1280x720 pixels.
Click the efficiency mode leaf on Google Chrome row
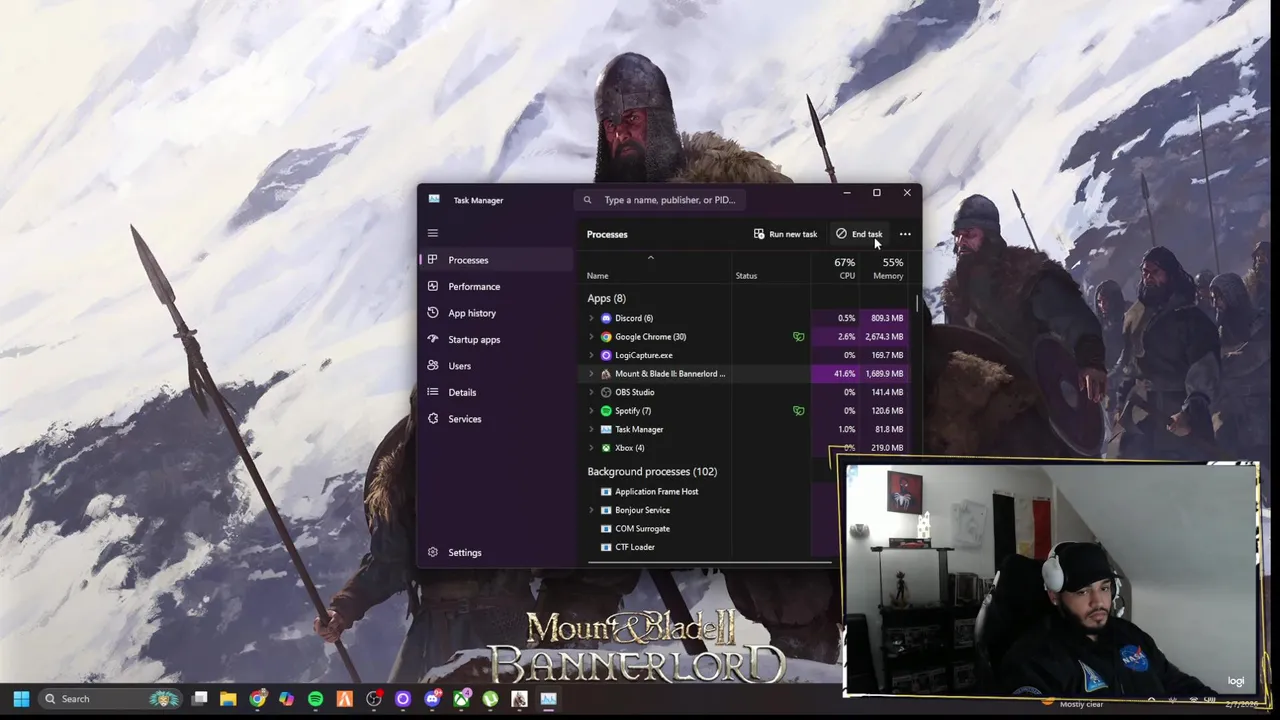coord(798,337)
